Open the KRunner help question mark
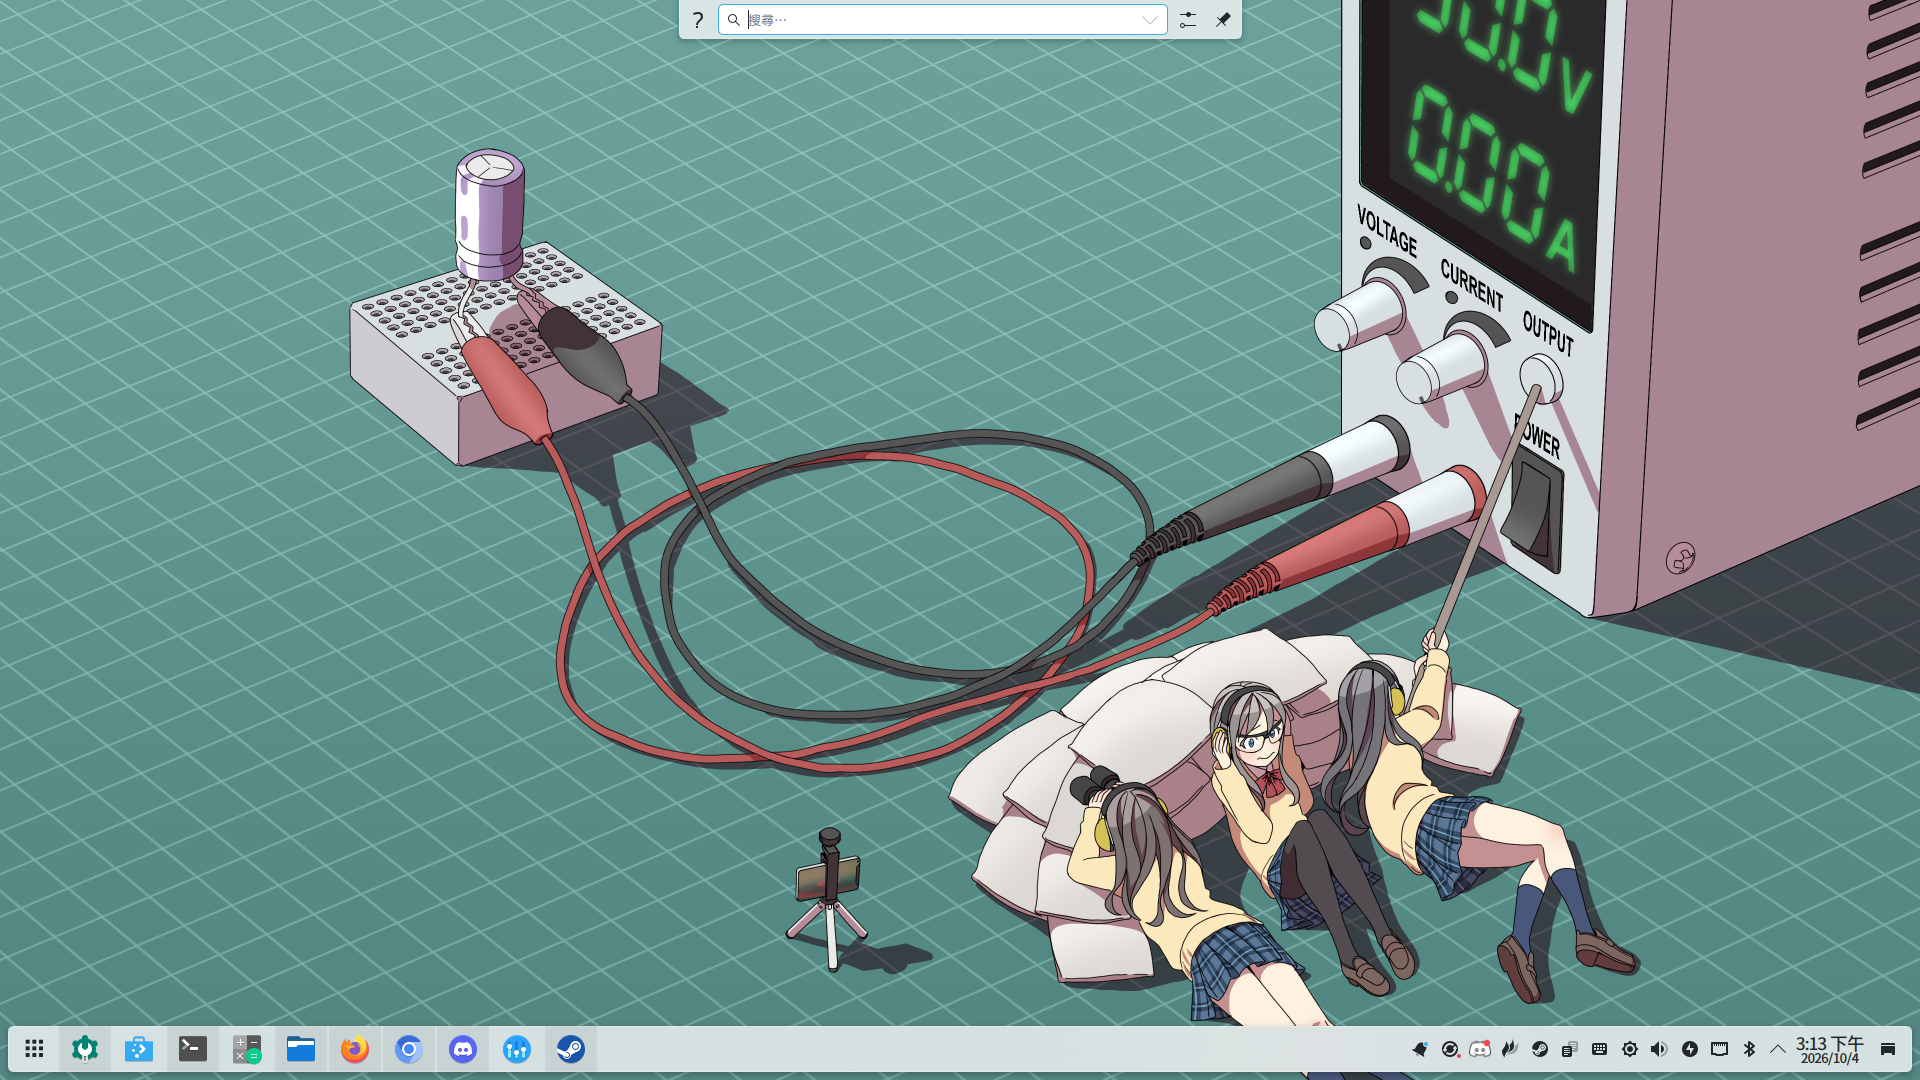This screenshot has width=1920, height=1080. (x=698, y=20)
